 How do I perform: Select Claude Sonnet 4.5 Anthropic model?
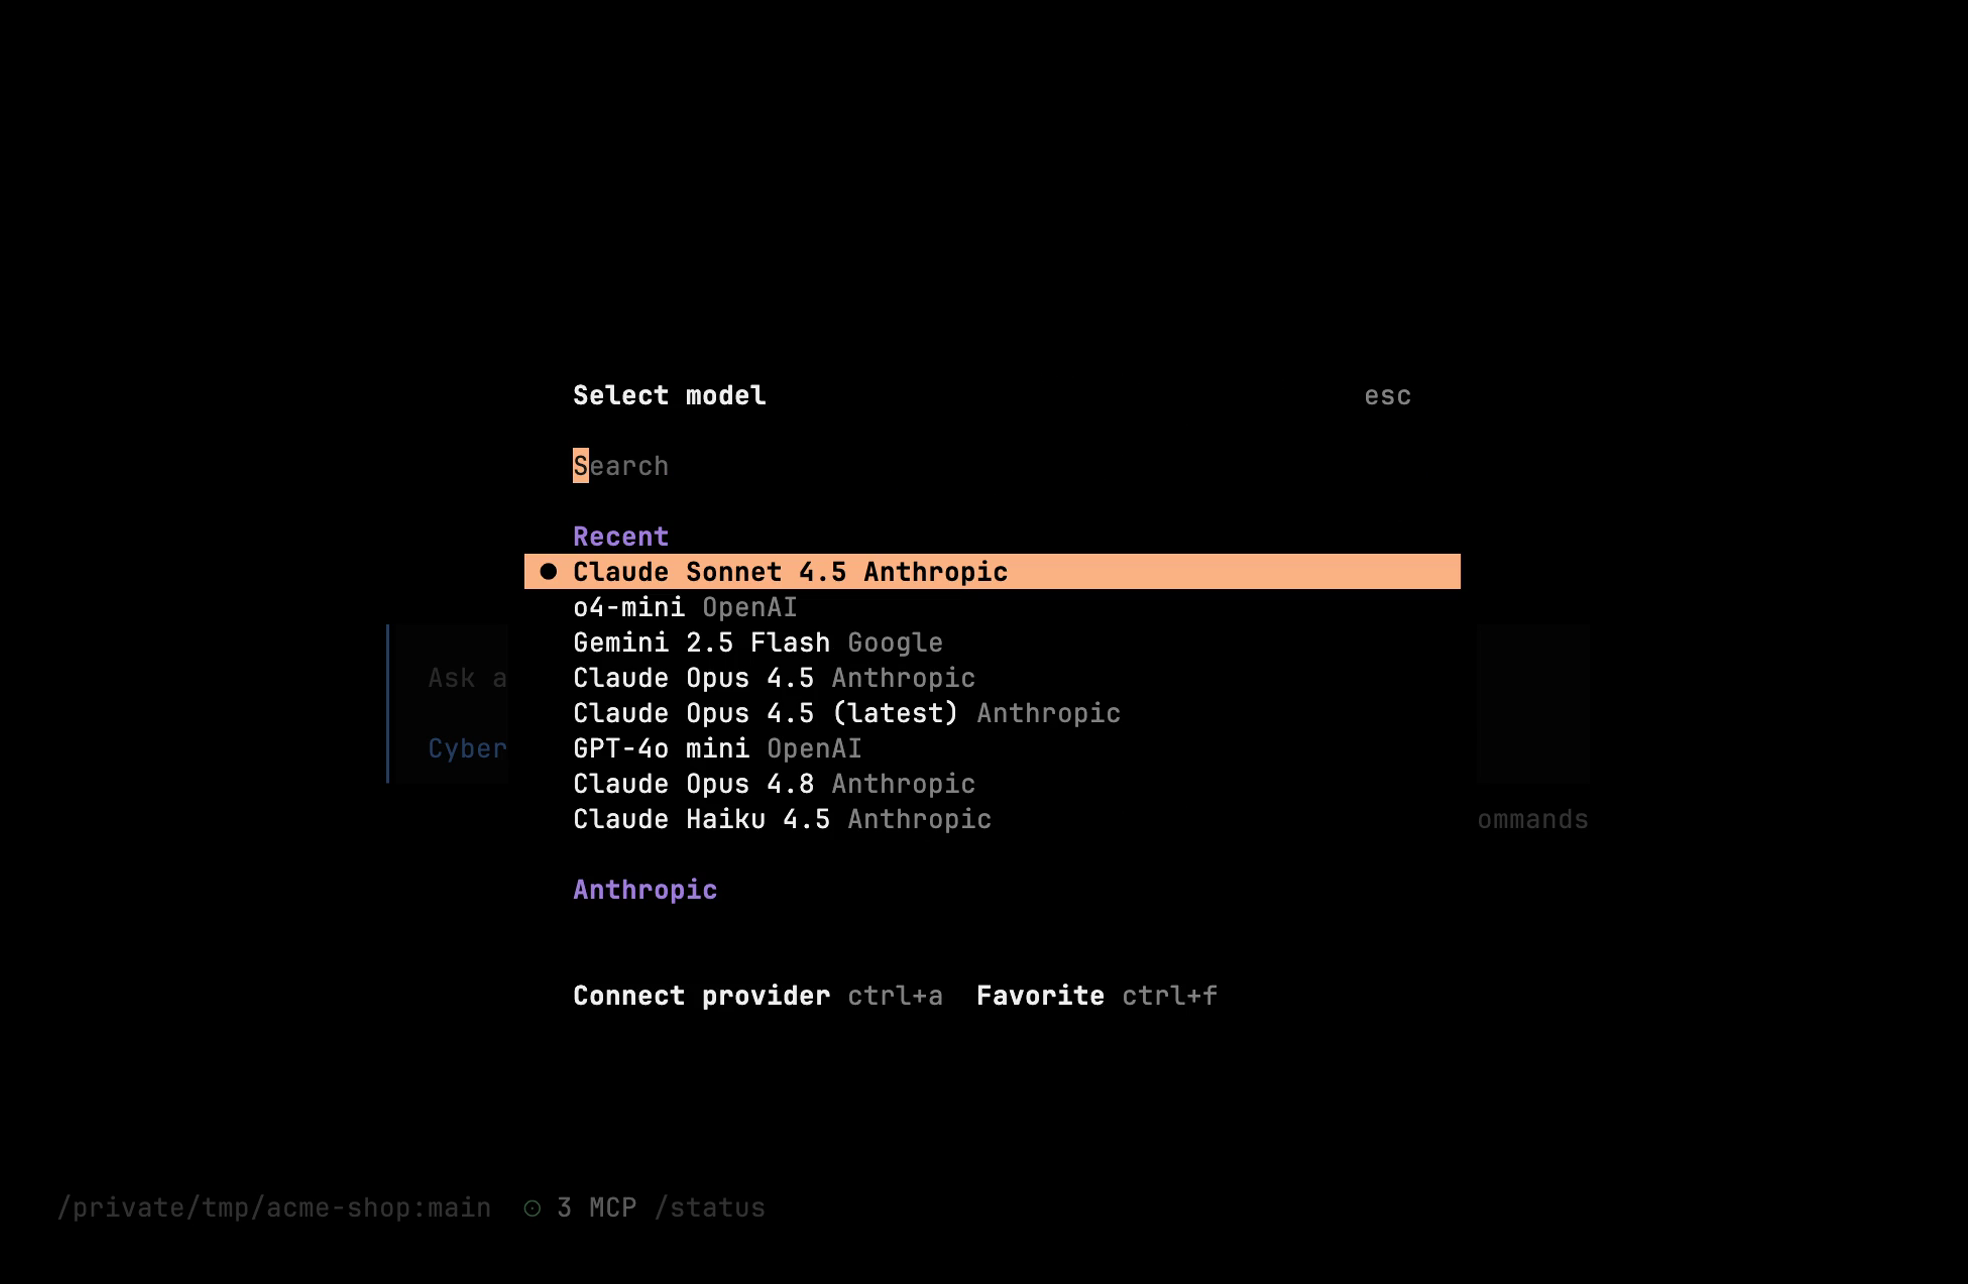[992, 571]
